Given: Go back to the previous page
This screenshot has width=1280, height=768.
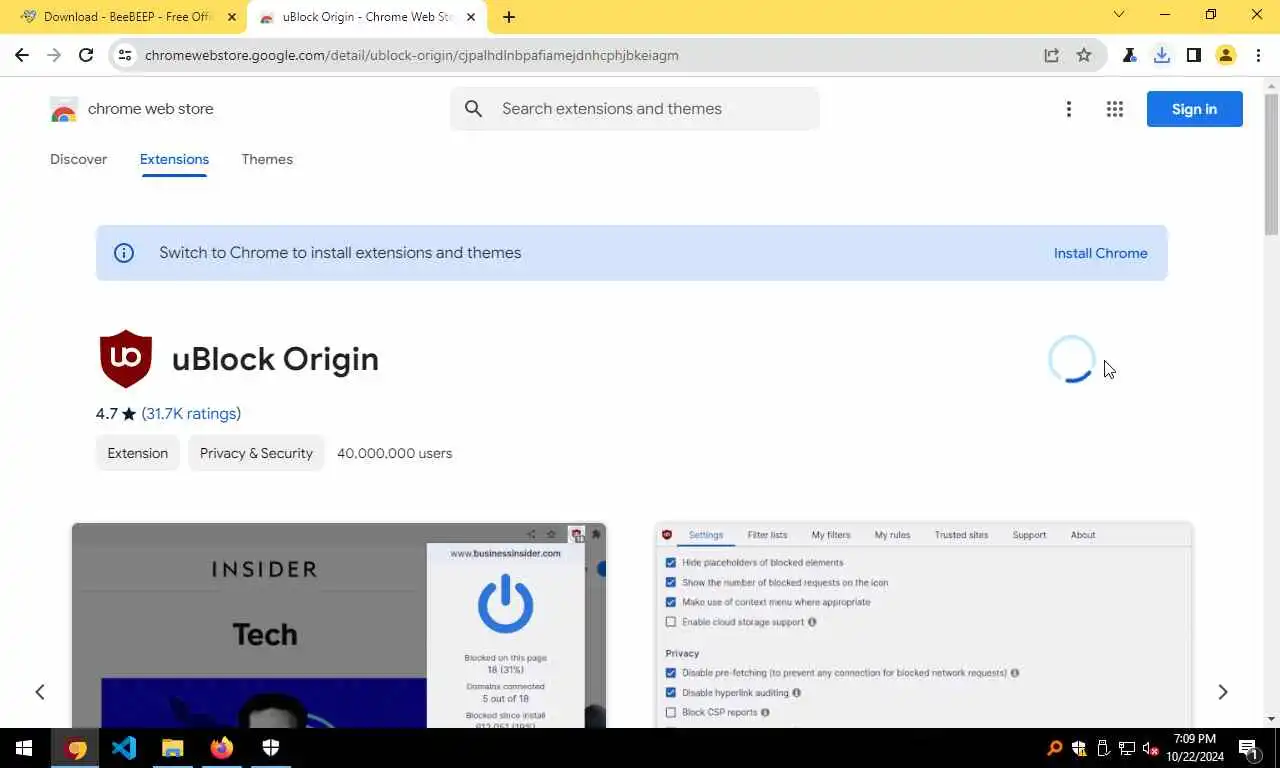Looking at the screenshot, I should point(22,55).
